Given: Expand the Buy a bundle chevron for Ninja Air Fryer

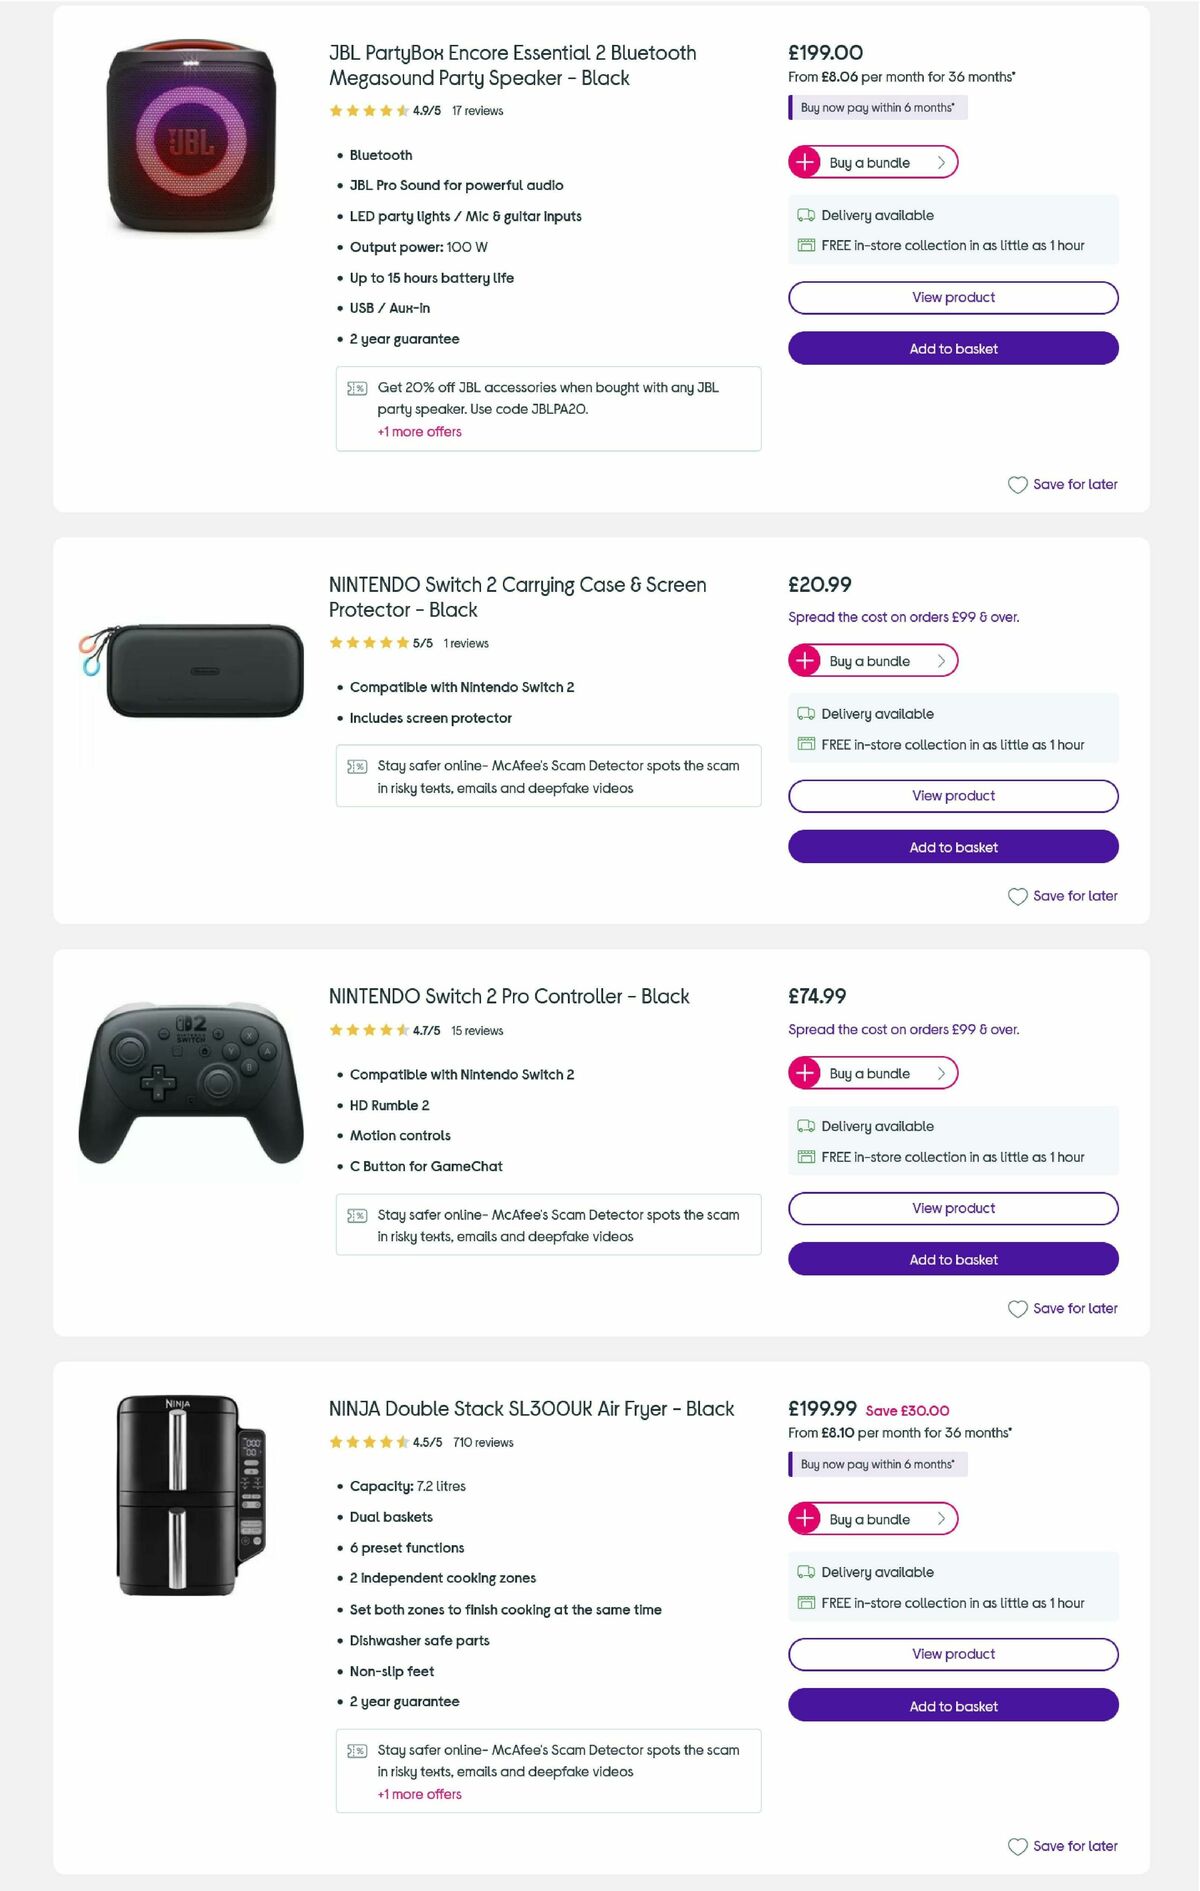Looking at the screenshot, I should click(x=940, y=1519).
